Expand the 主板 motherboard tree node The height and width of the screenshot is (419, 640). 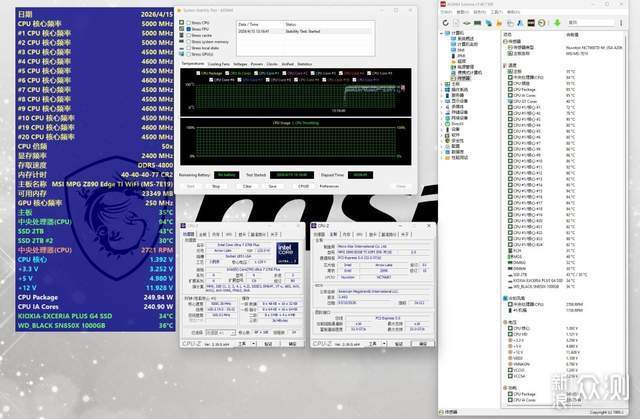[442, 84]
